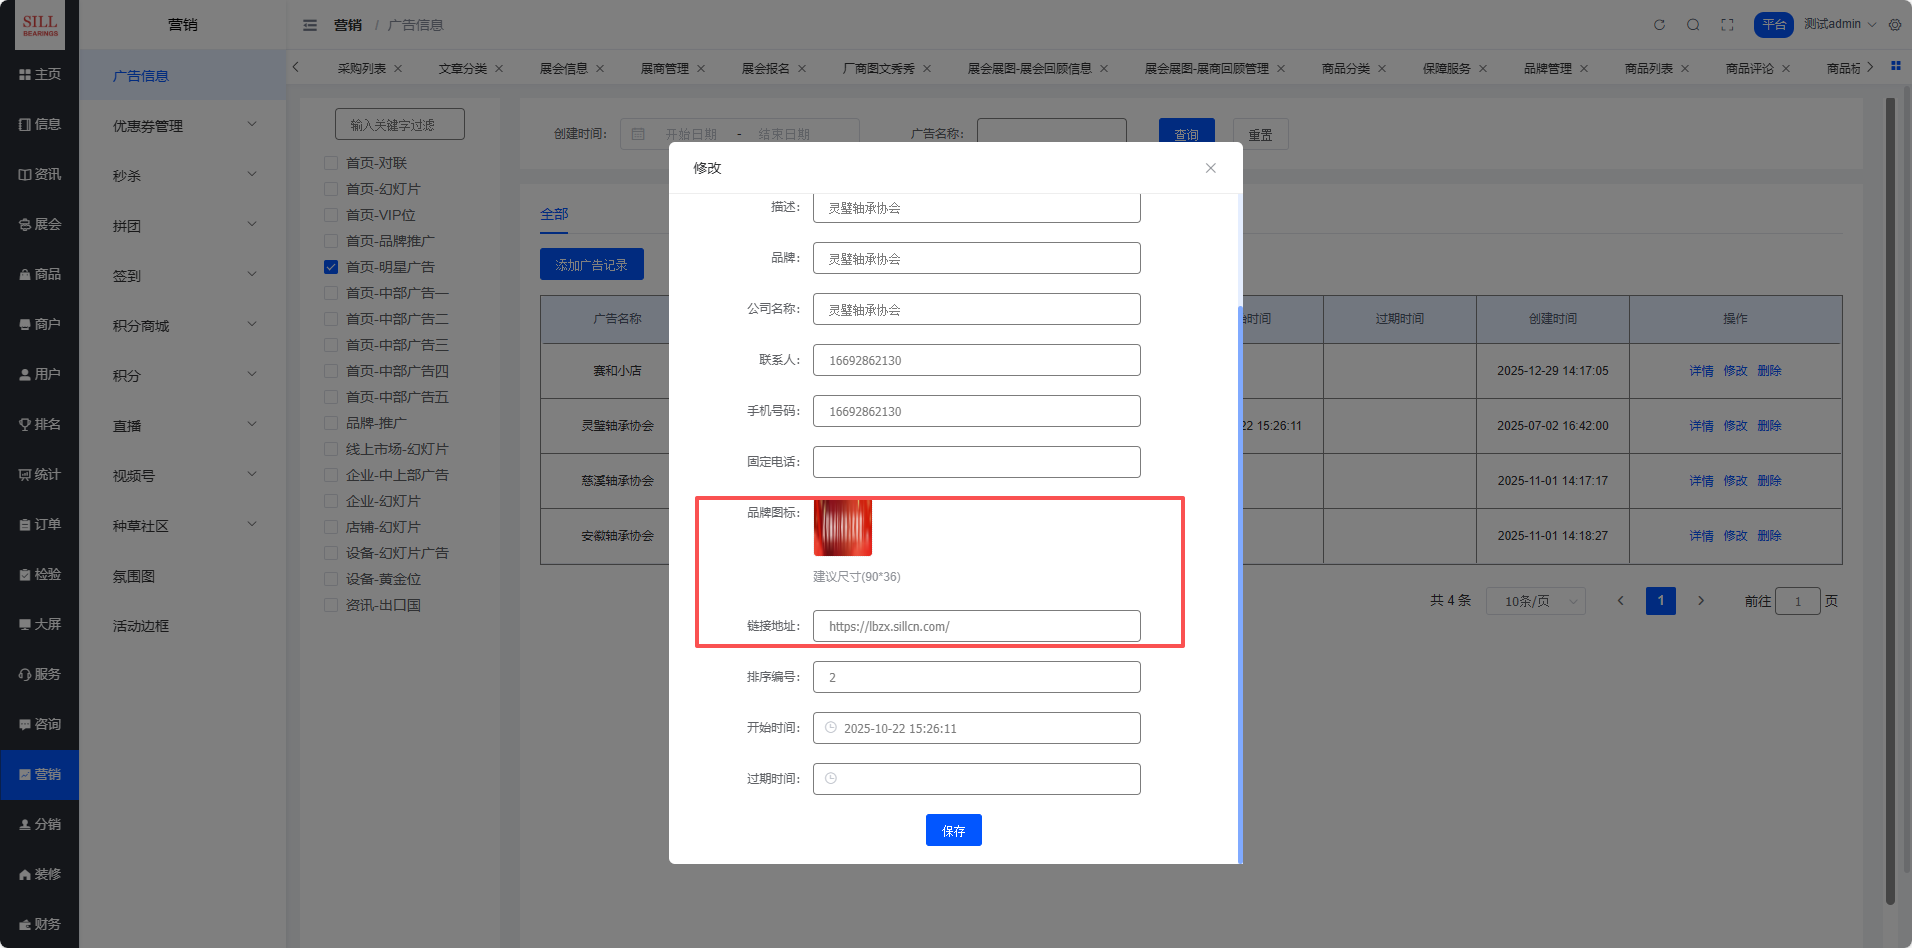
Task: Click the refresh icon in top header
Action: point(1659,25)
